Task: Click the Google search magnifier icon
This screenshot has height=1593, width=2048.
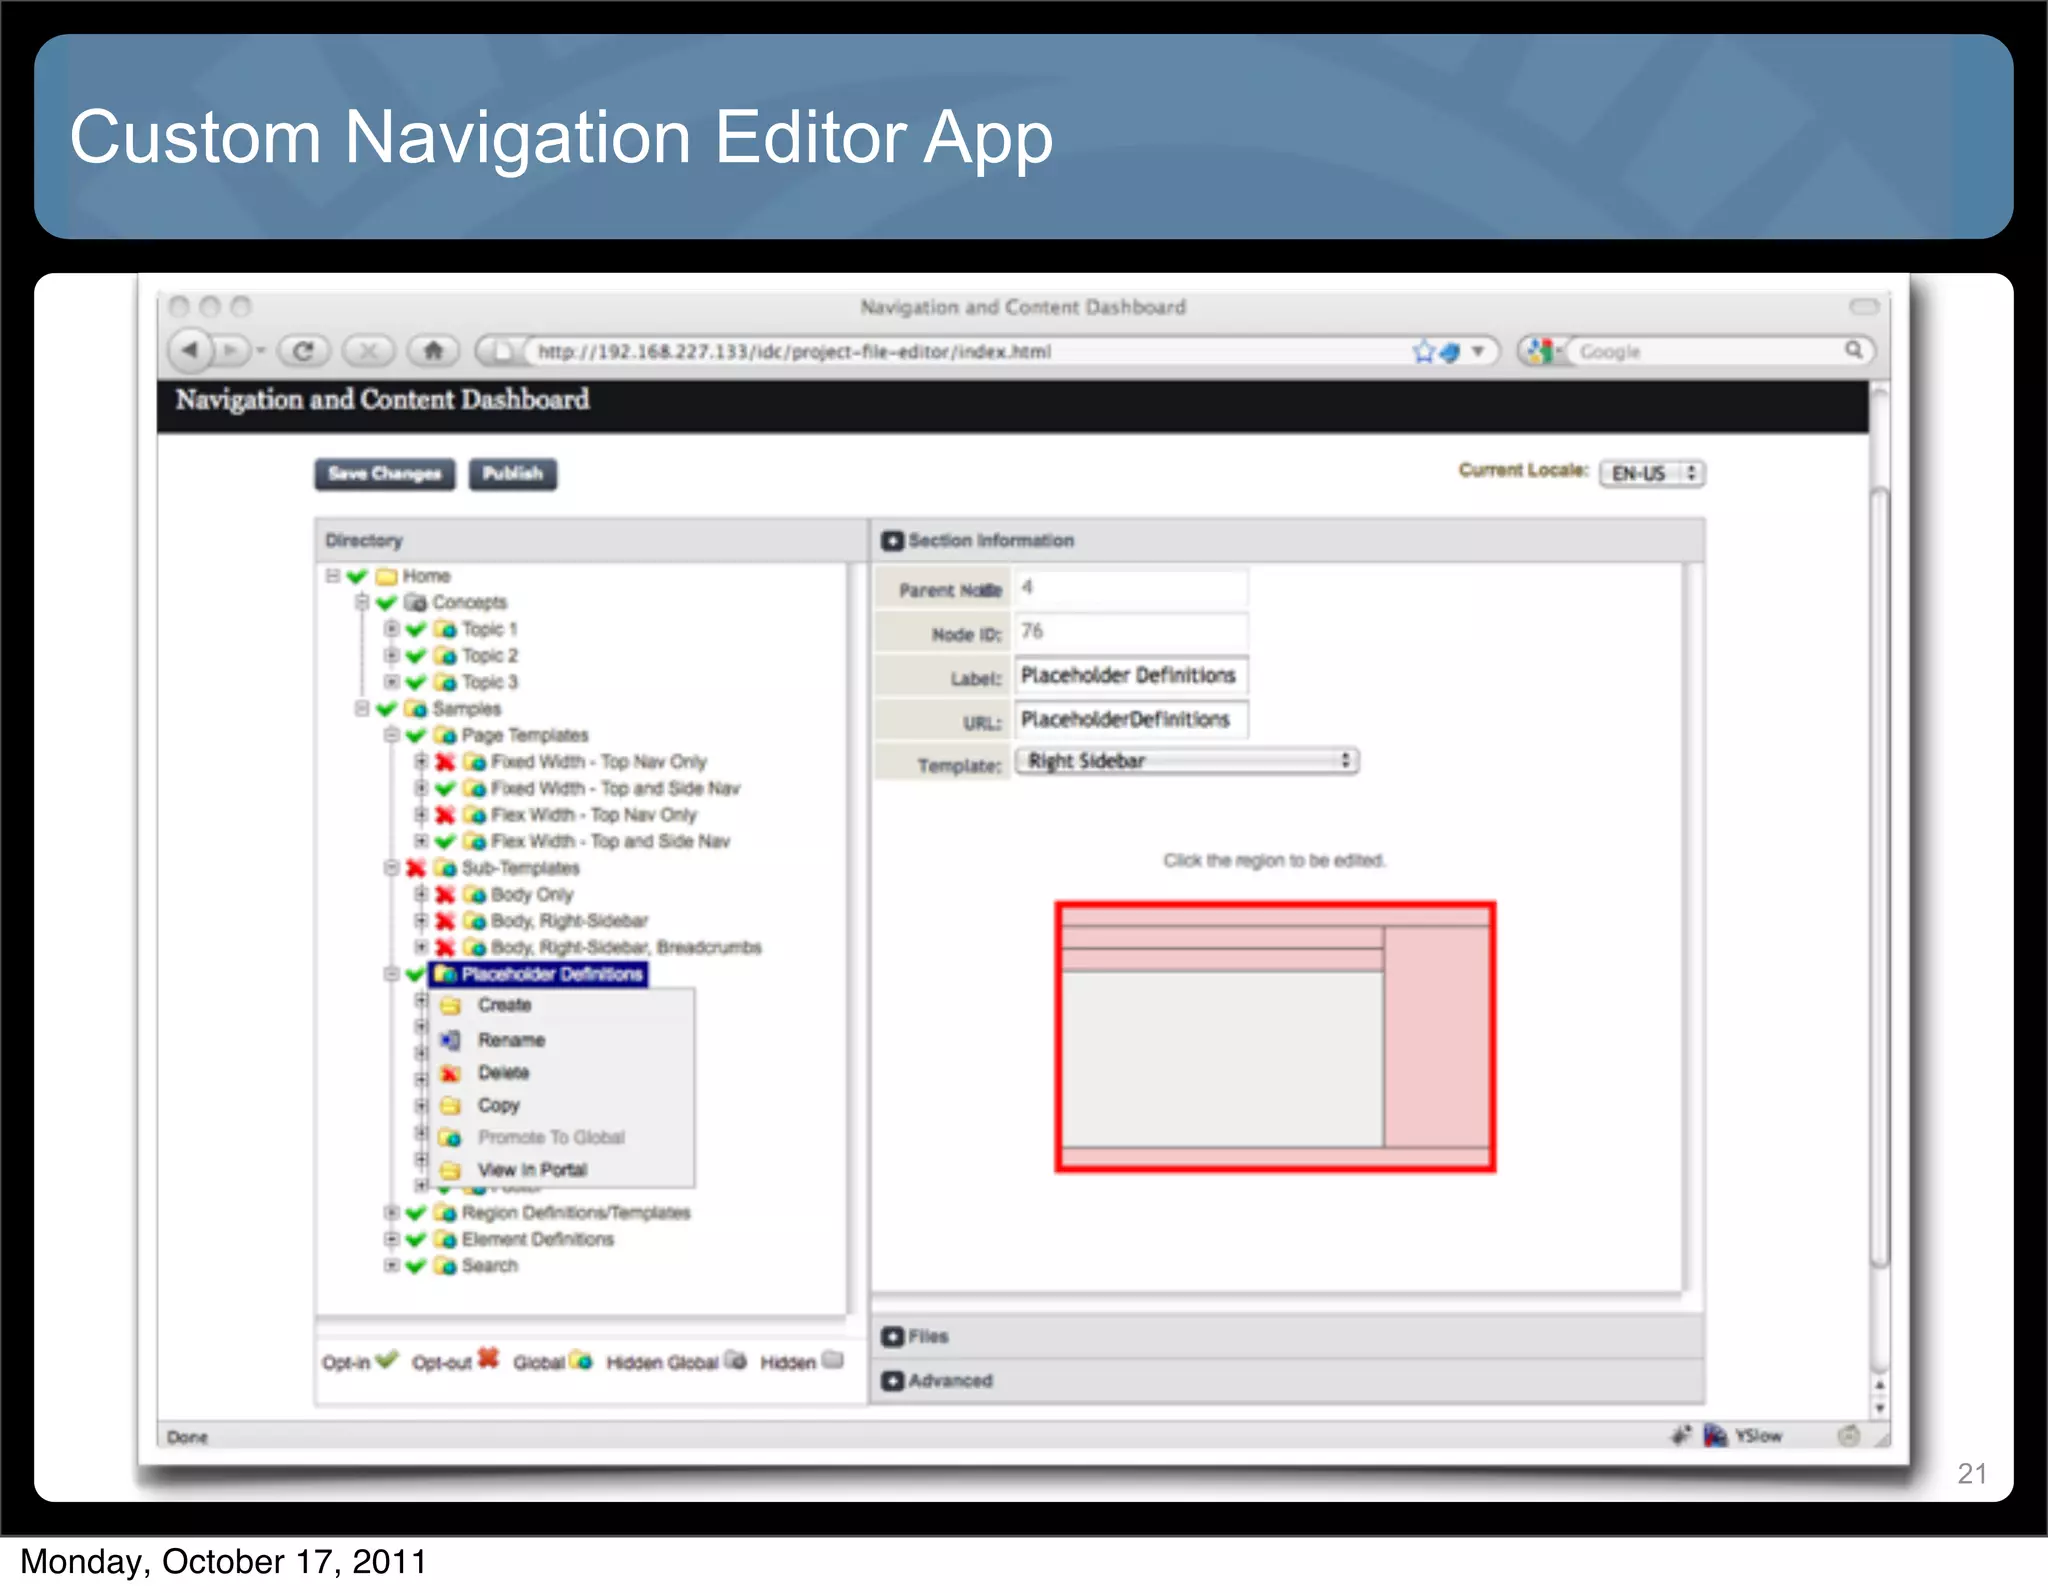Action: 1853,349
